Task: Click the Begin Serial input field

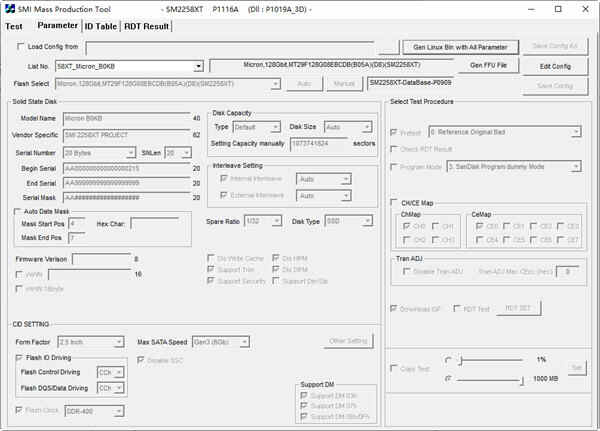Action: point(123,168)
